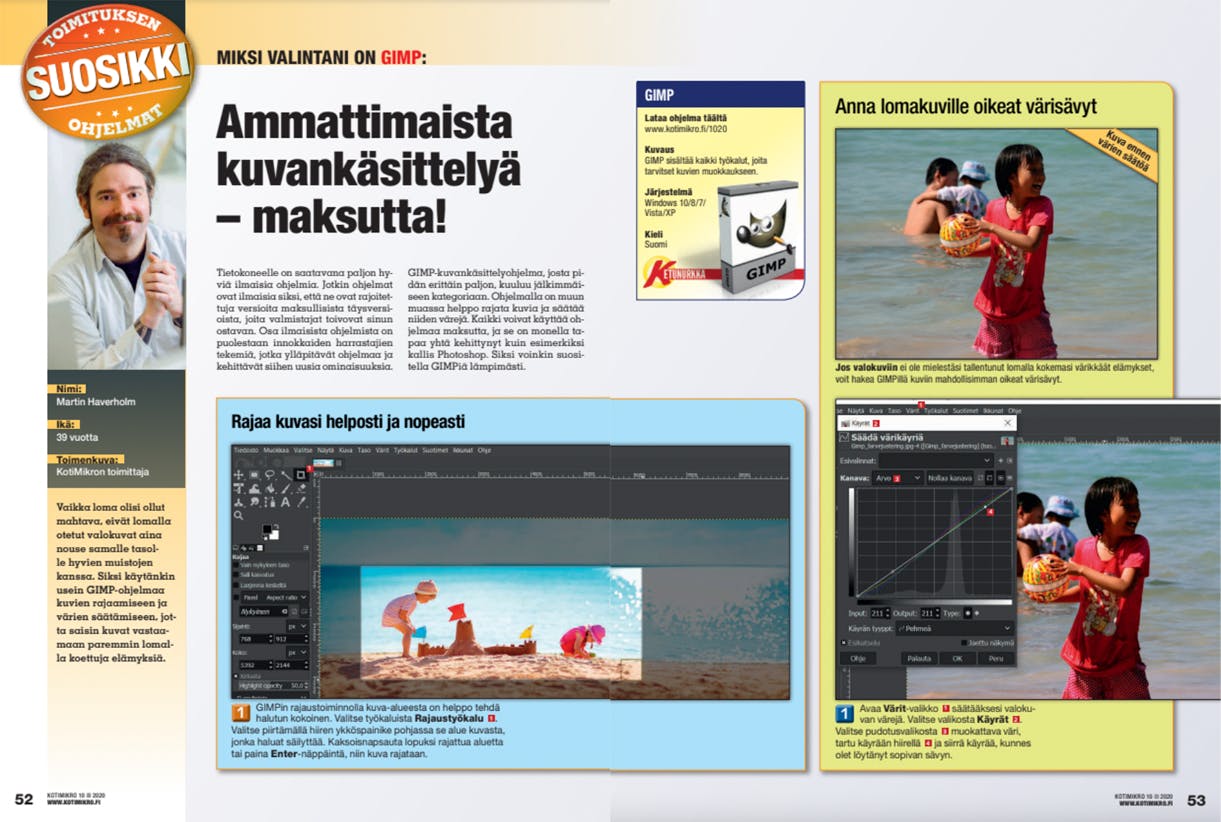
Task: Set portrait orientation icon beside Nykyinen field
Action: (294, 612)
